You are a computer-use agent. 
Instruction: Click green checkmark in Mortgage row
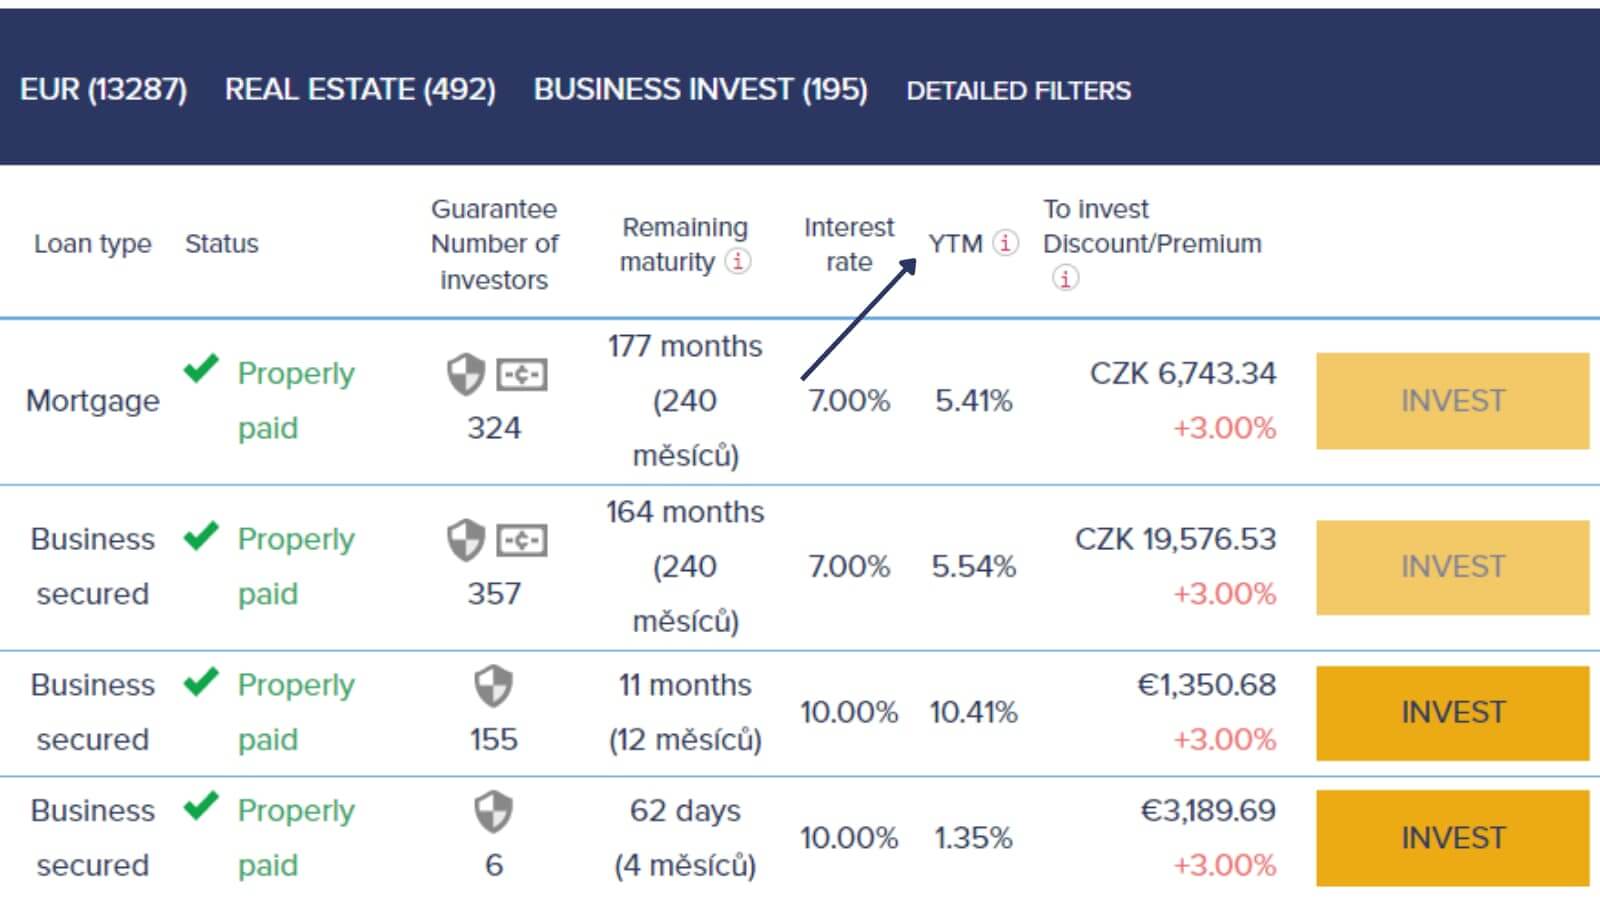(x=201, y=369)
